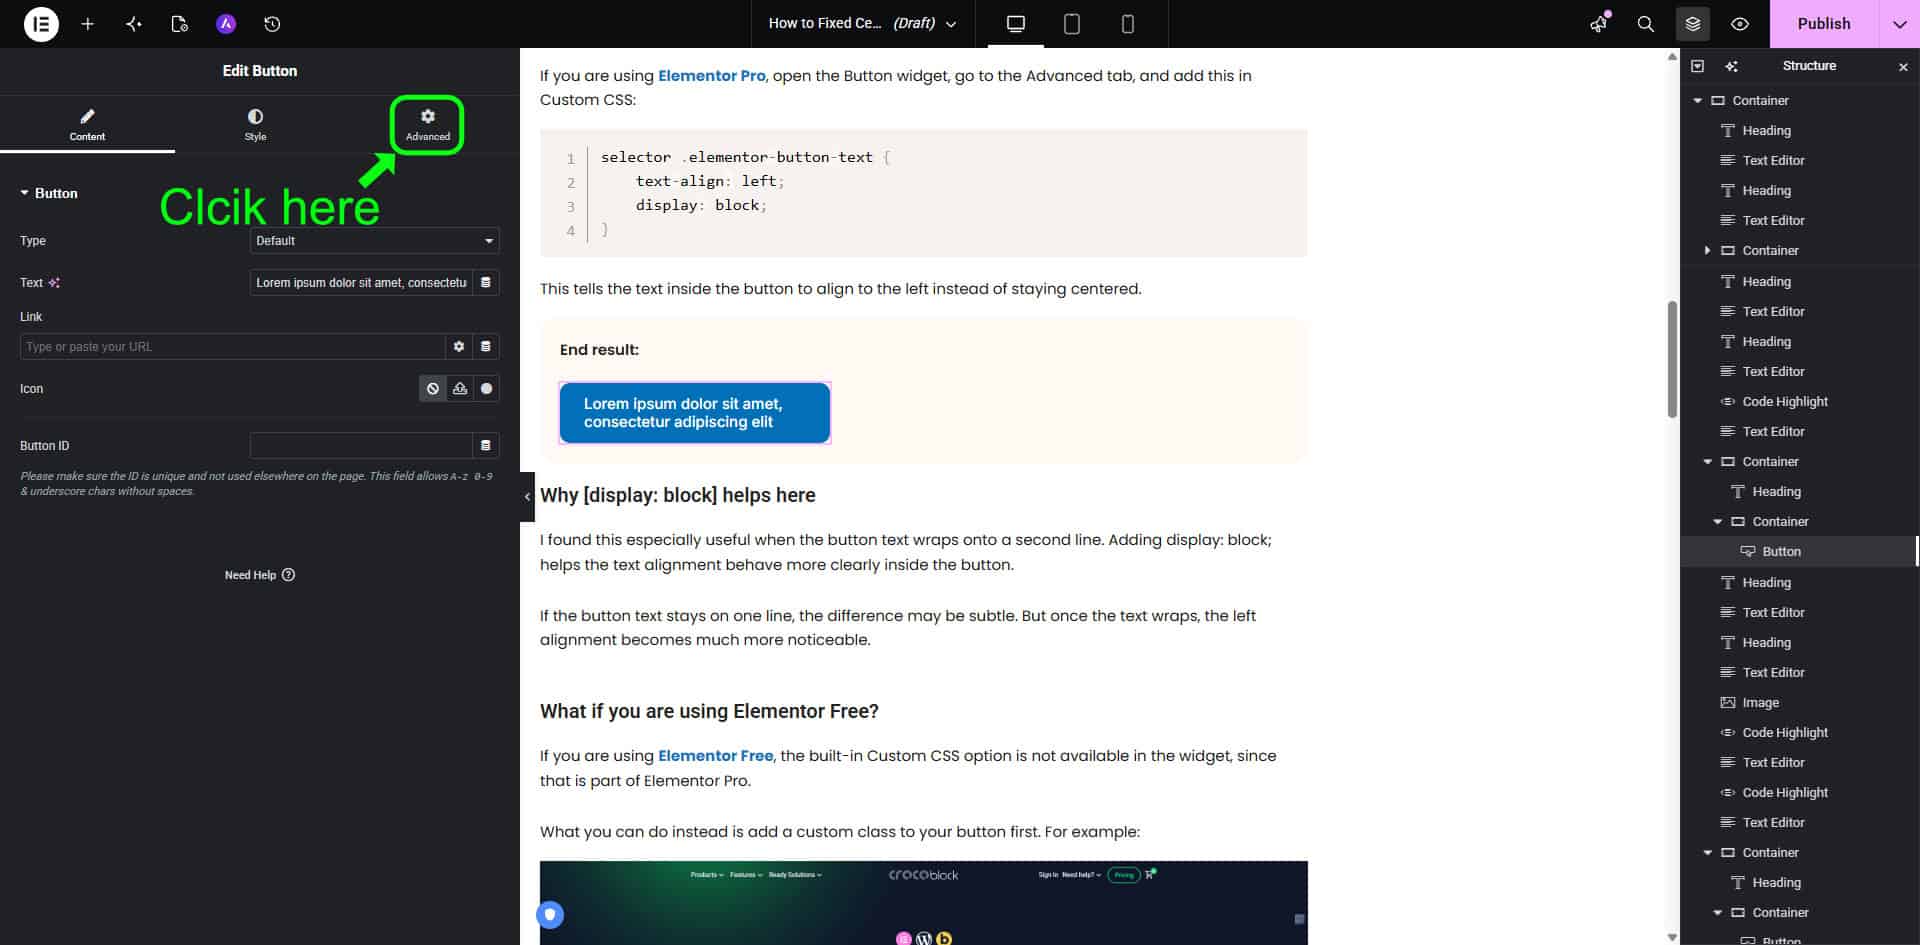Dock the Structure panel icon
1920x945 pixels.
click(x=1697, y=66)
